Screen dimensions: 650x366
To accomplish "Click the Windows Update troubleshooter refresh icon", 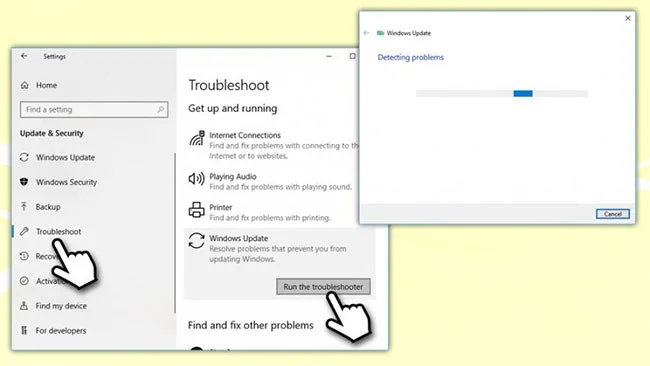I will 196,240.
